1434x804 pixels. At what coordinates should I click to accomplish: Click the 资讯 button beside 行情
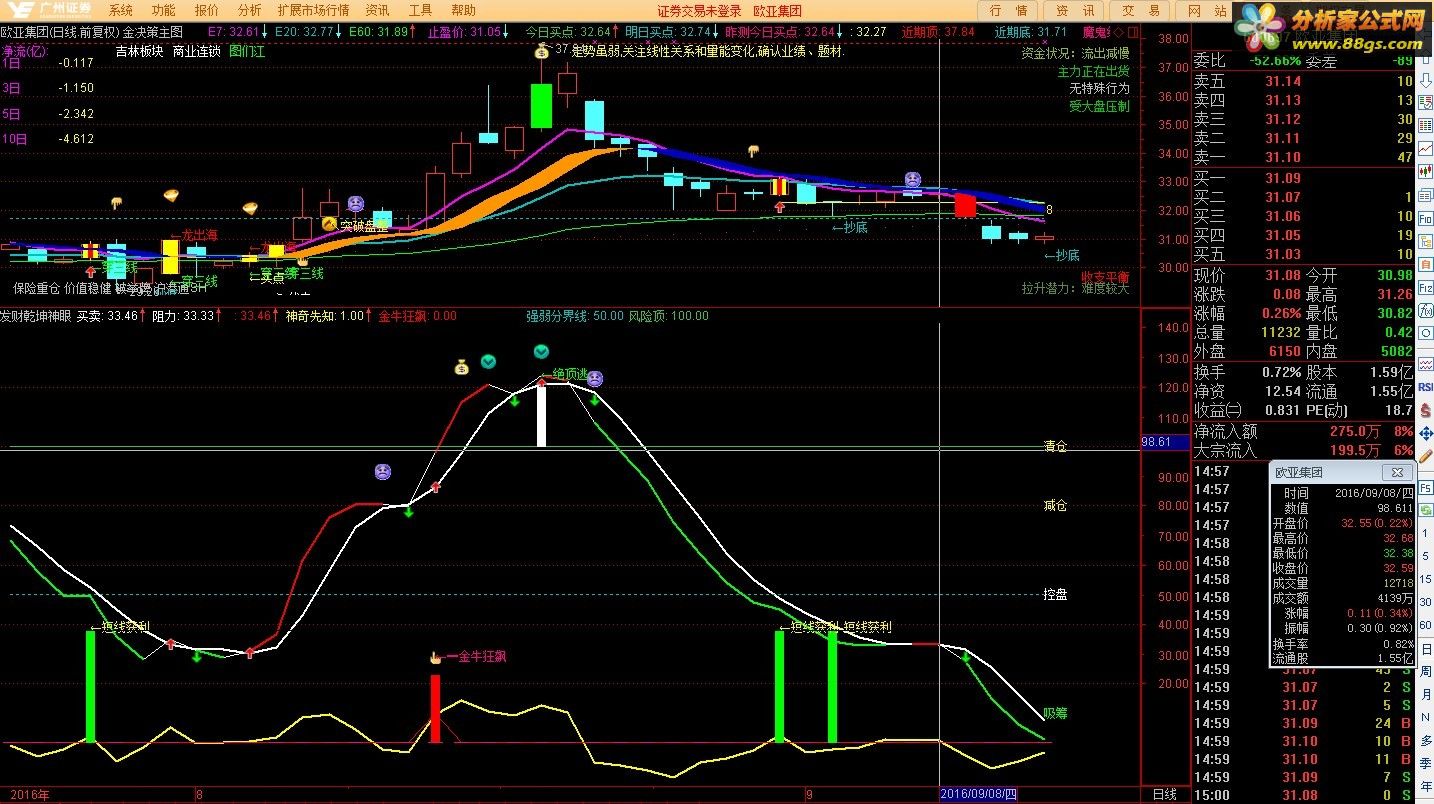pos(1075,10)
